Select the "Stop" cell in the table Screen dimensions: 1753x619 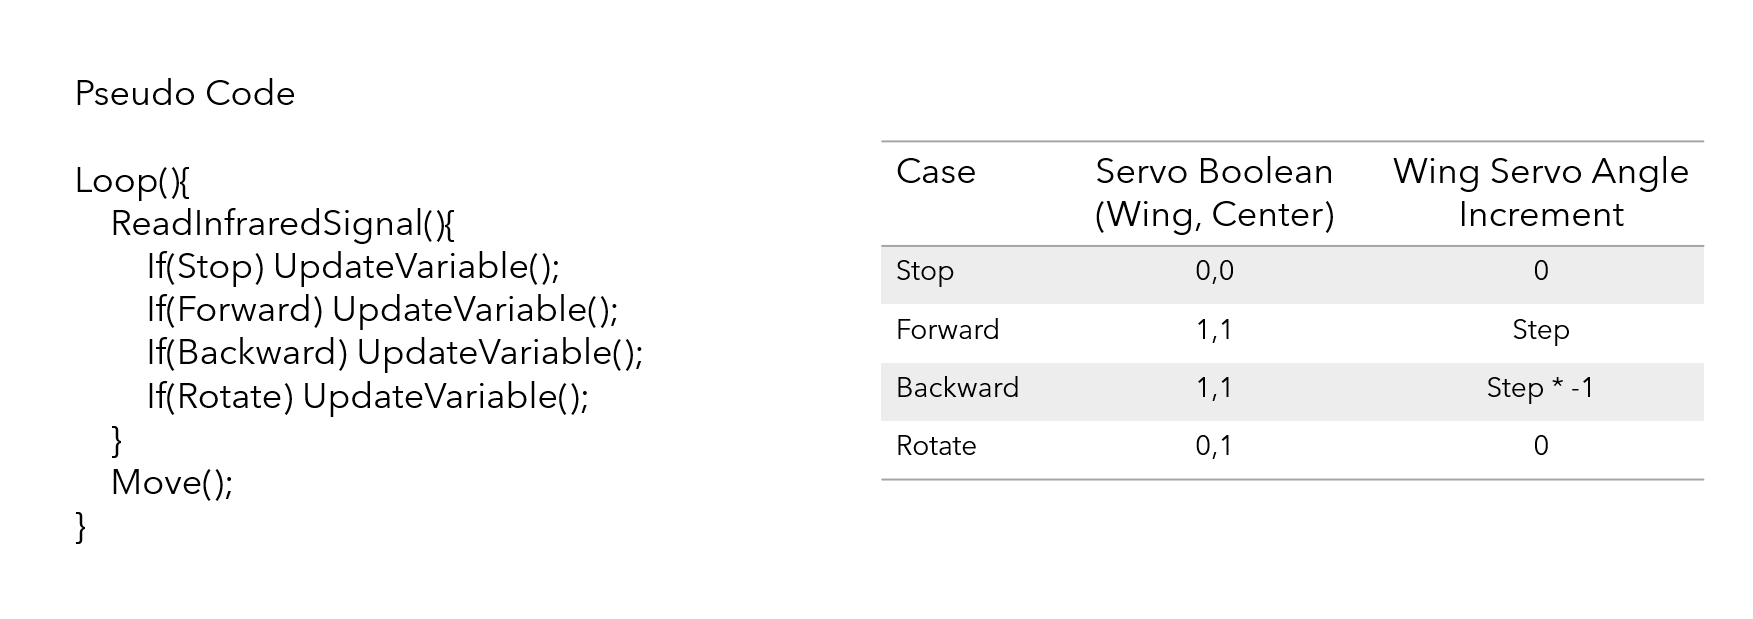pyautogui.click(x=925, y=271)
